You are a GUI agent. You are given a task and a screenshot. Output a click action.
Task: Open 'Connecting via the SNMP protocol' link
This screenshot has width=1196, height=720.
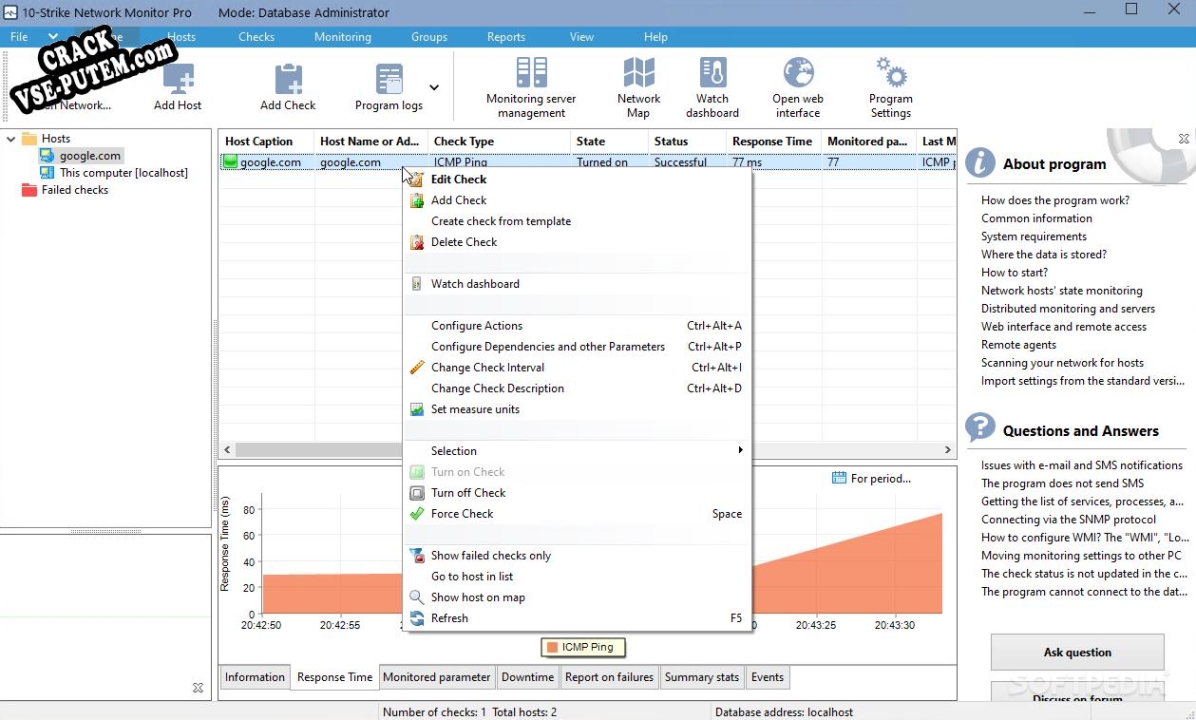pos(1069,519)
